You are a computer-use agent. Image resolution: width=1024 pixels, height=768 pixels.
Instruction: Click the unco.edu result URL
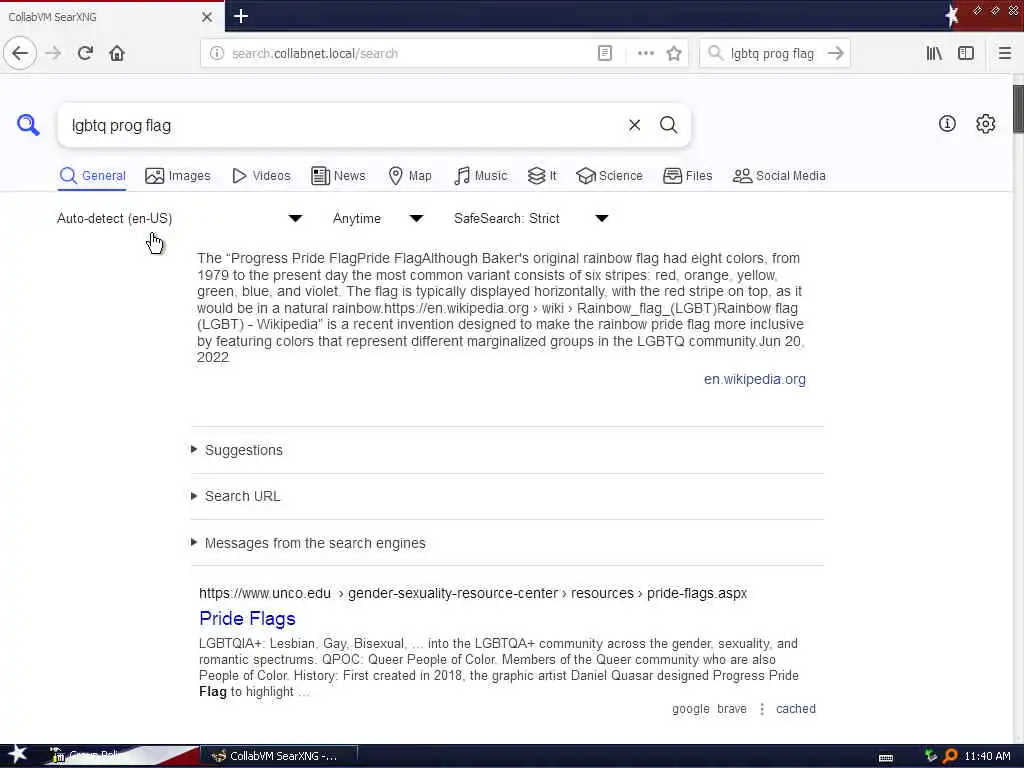(473, 593)
